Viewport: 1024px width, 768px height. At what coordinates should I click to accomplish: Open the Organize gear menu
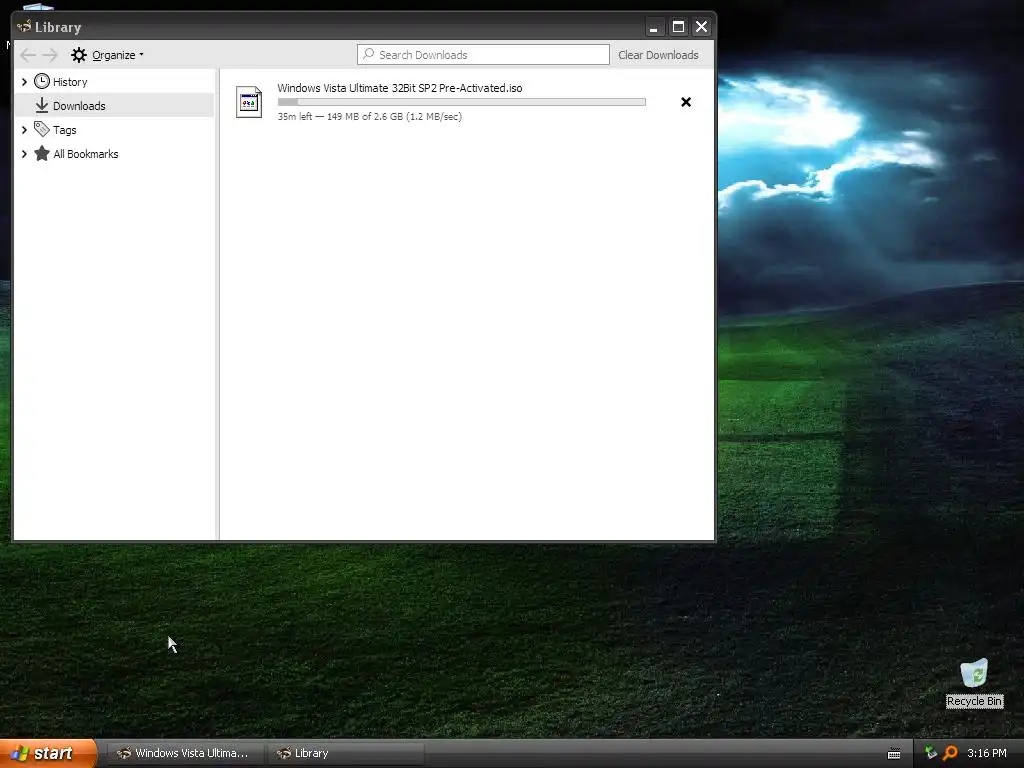[x=107, y=55]
